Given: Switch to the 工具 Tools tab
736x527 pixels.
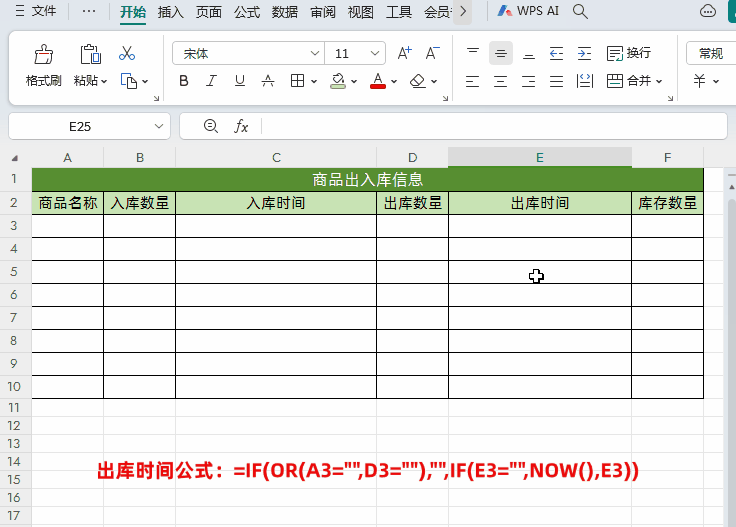Looking at the screenshot, I should pyautogui.click(x=399, y=12).
